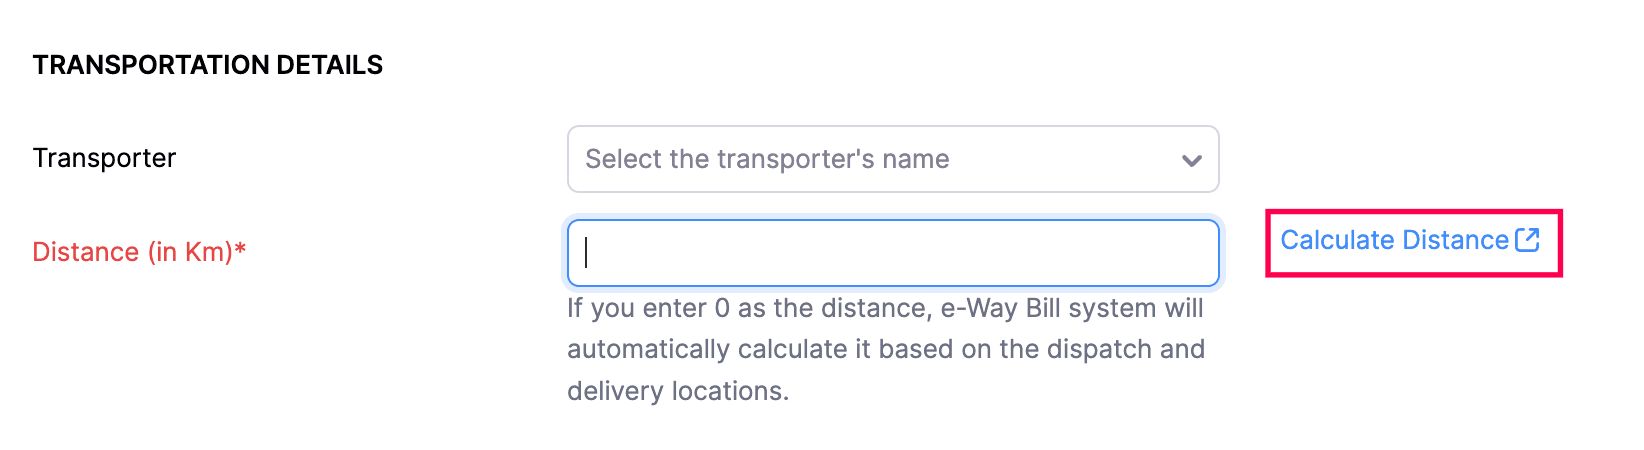Click the external link icon beside Calculate Distance
This screenshot has width=1644, height=450.
pyautogui.click(x=1527, y=240)
